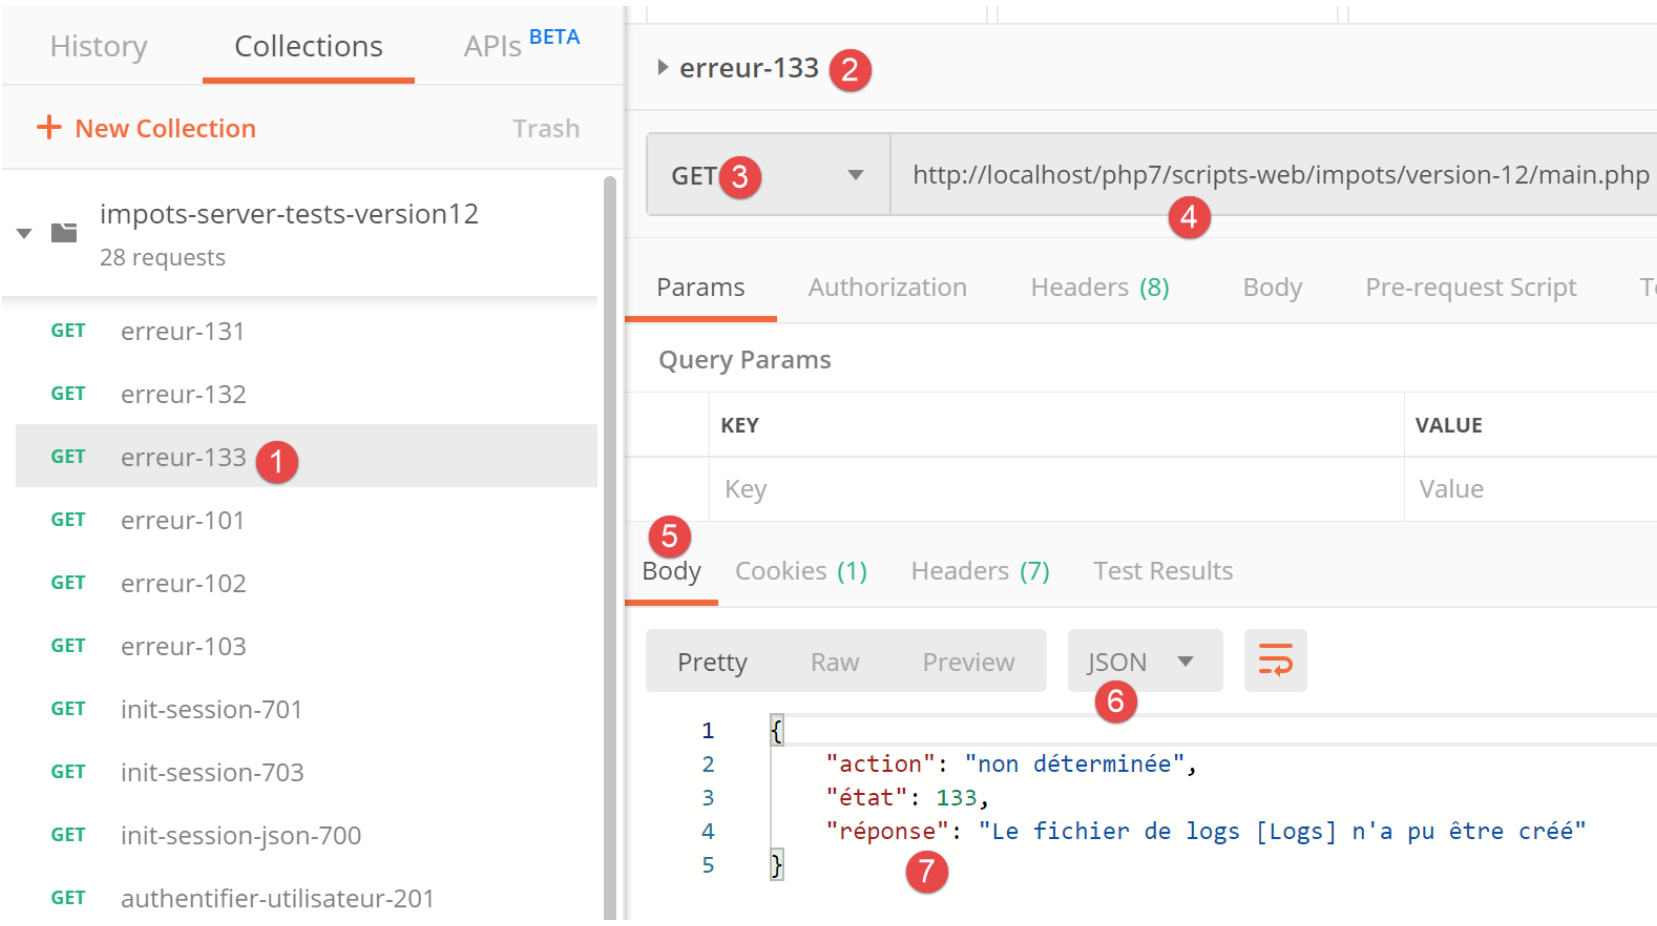Screen dimensions: 1657x926
Task: Click the plus icon for New Collection
Action: pyautogui.click(x=48, y=127)
